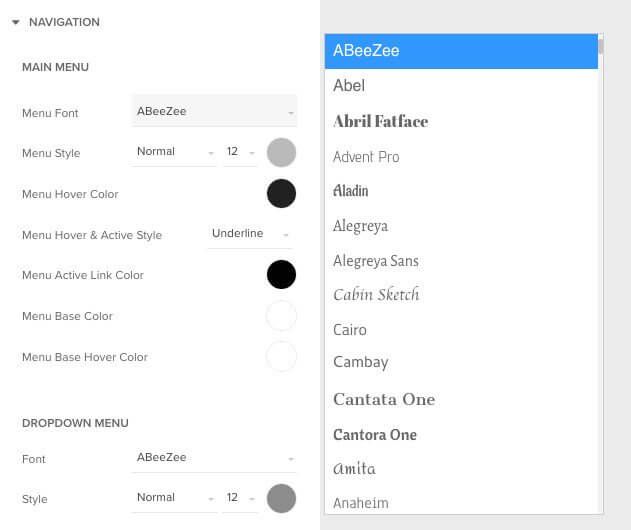Pick Cantata One from the list

pos(384,399)
